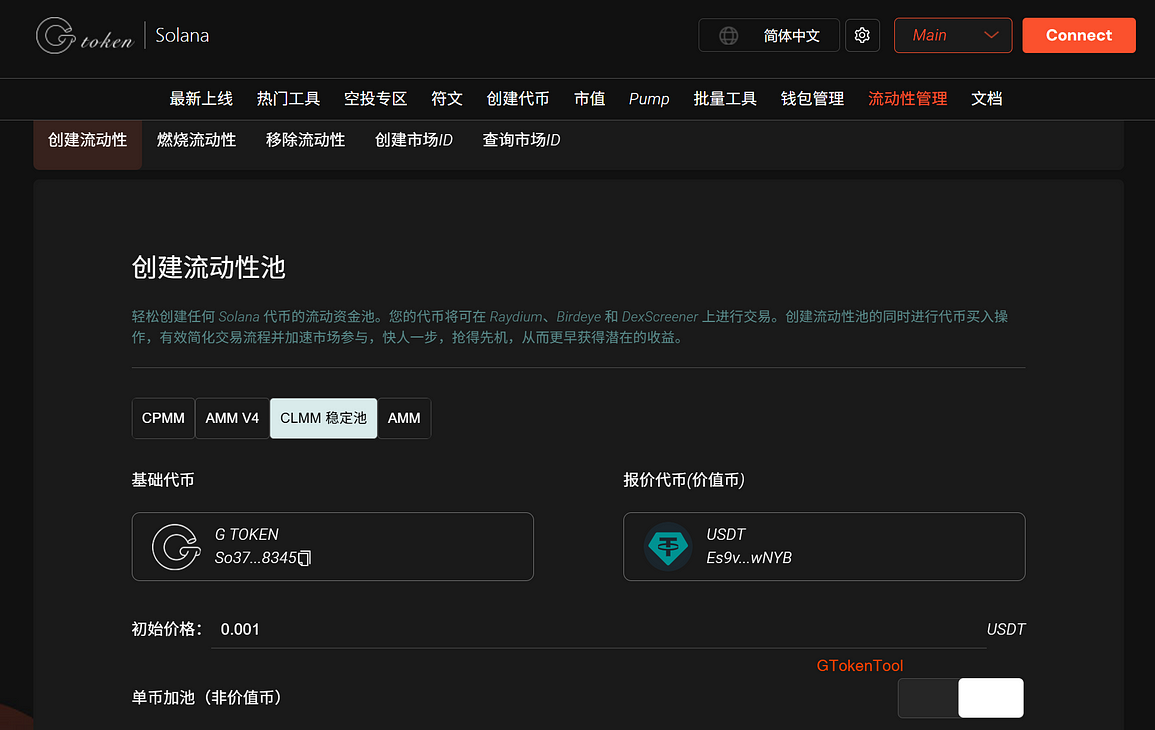Switch to the 移除流动性 tab

305,140
